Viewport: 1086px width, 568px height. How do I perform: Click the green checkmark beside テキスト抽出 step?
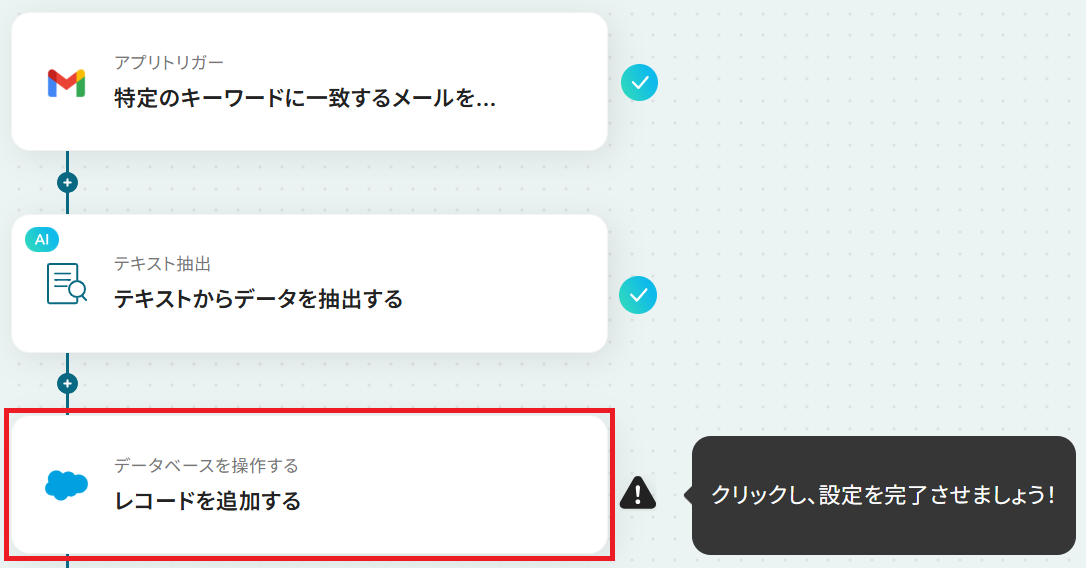pyautogui.click(x=637, y=295)
